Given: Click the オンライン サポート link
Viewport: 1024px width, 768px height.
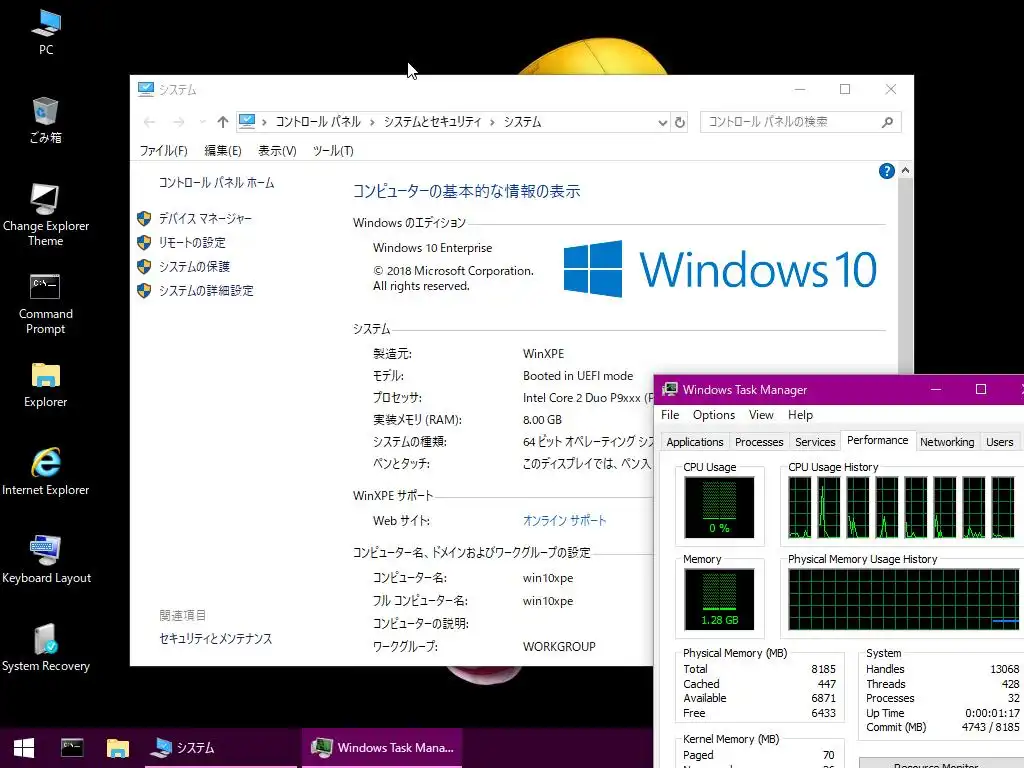Looking at the screenshot, I should point(564,521).
